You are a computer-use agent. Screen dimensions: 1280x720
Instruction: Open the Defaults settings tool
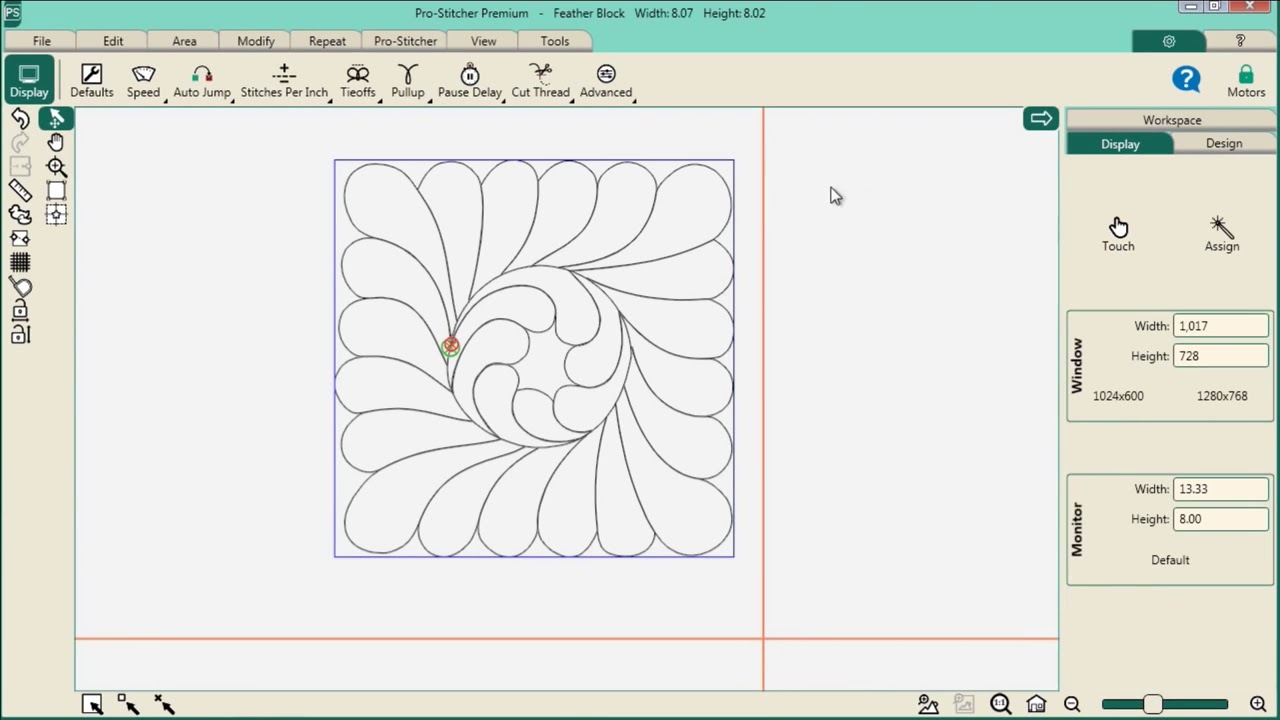(x=91, y=81)
